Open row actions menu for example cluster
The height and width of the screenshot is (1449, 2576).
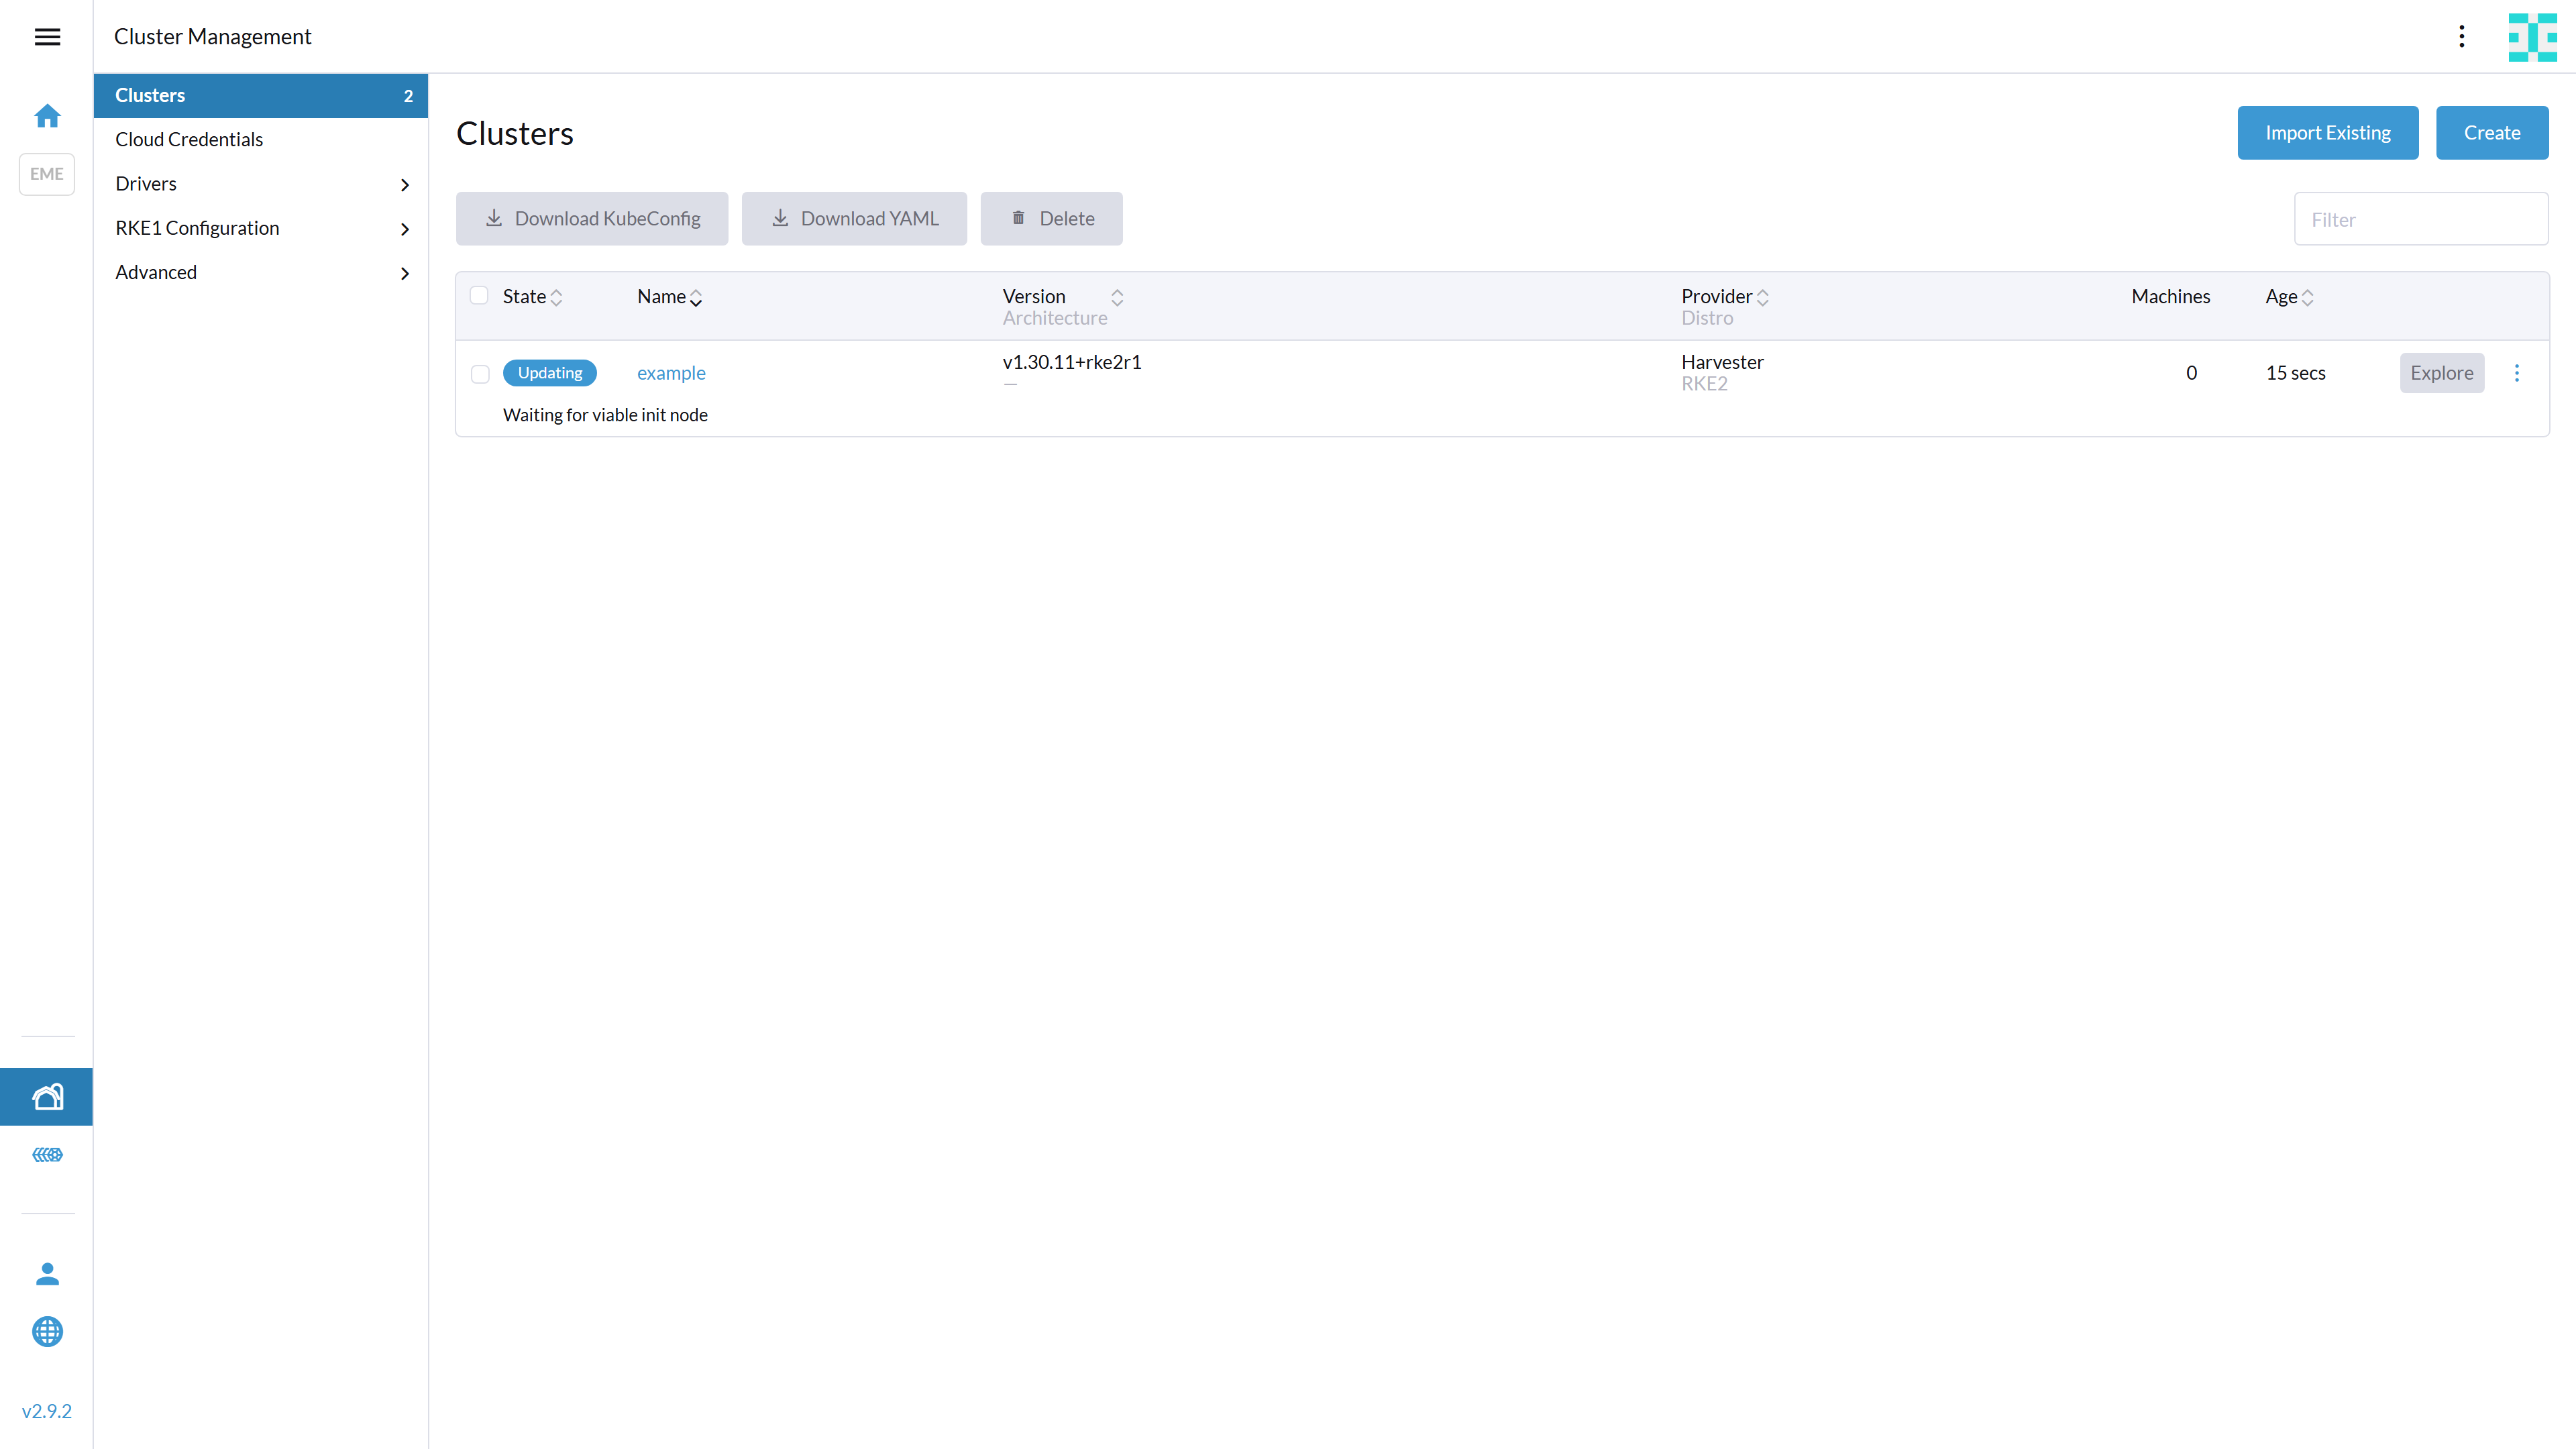click(2517, 373)
